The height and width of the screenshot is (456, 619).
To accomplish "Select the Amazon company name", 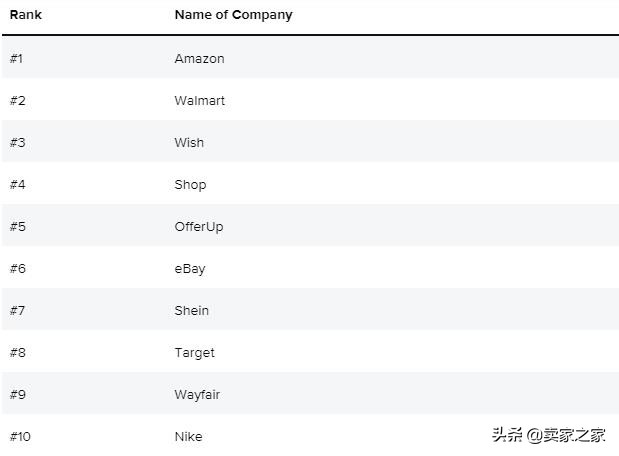I will (199, 58).
